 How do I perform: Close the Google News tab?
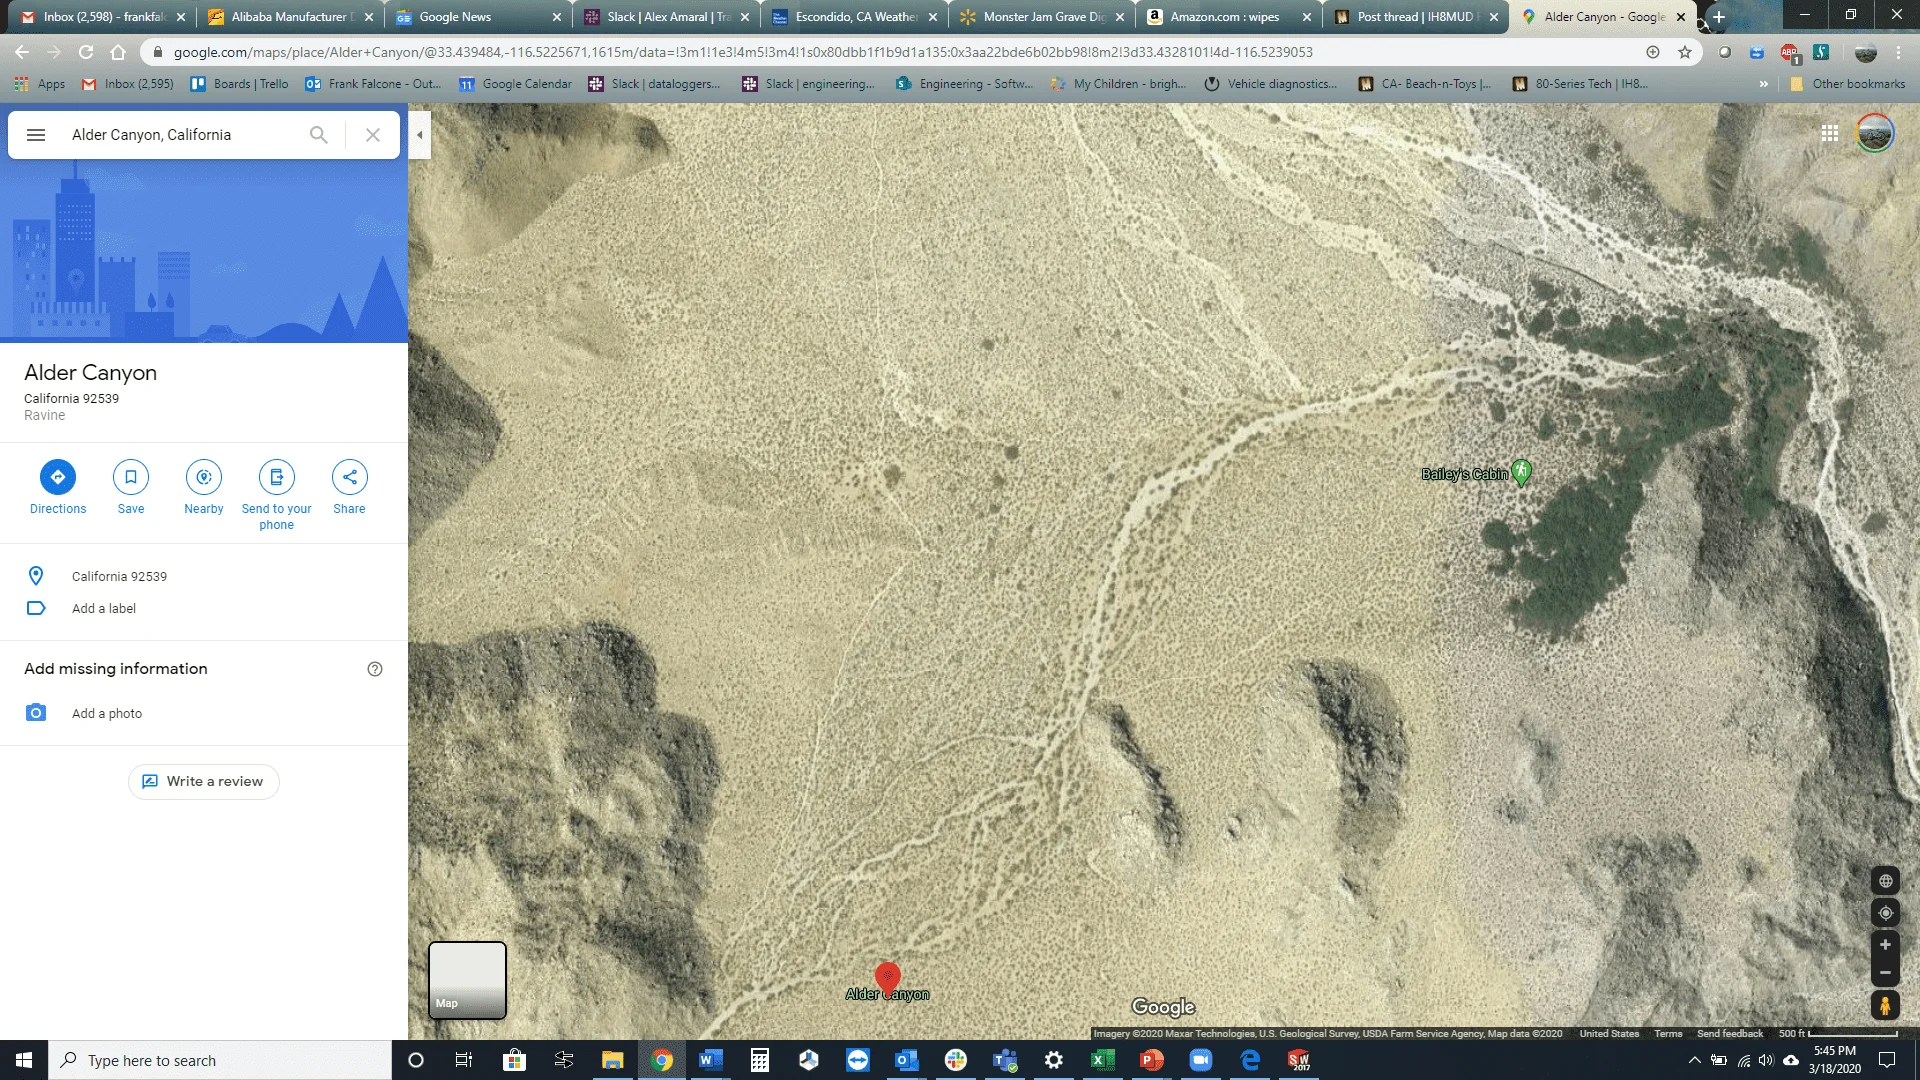(x=557, y=17)
